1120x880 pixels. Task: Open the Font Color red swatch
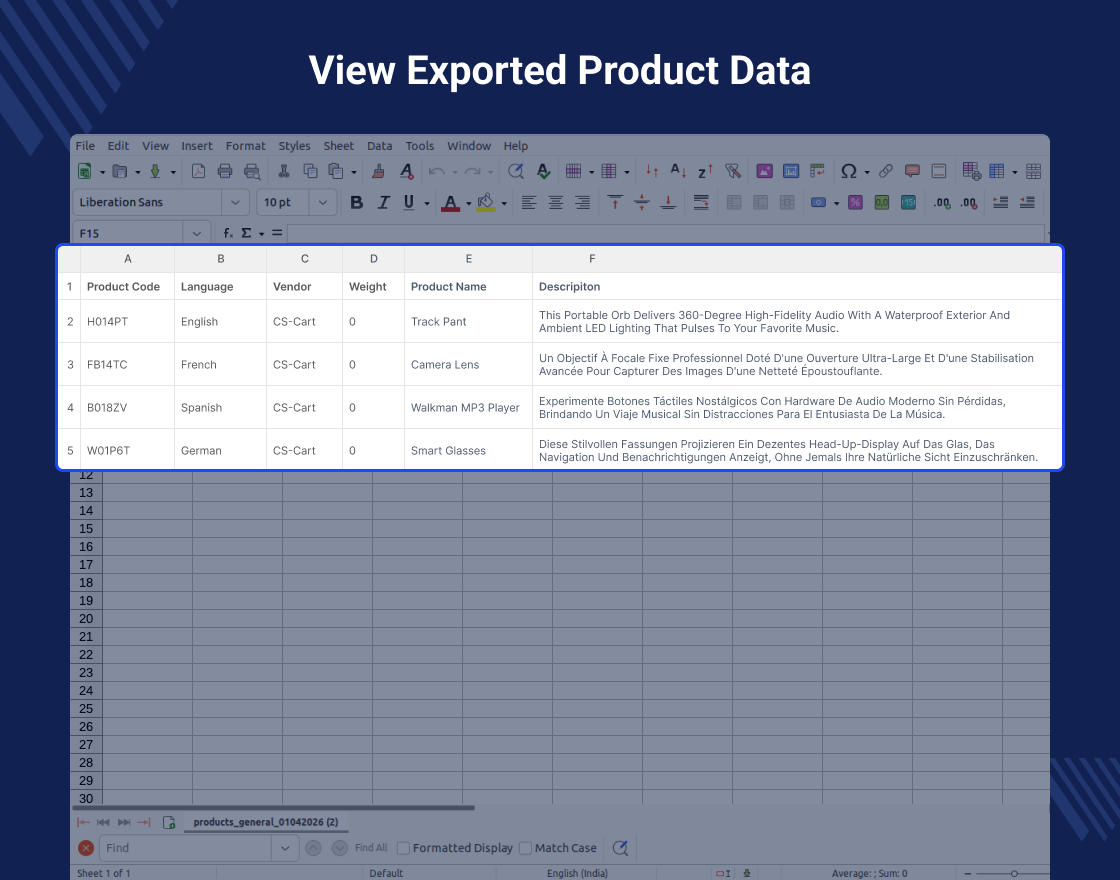450,204
